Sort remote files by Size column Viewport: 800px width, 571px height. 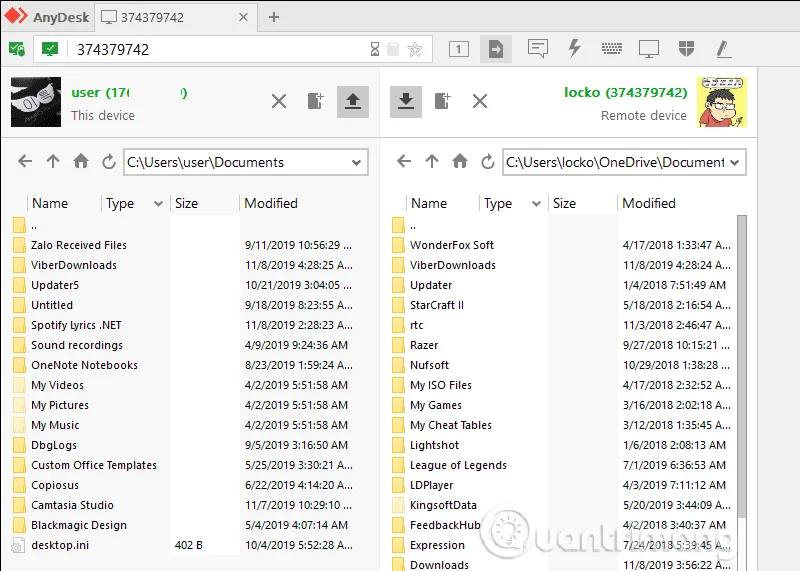click(564, 204)
